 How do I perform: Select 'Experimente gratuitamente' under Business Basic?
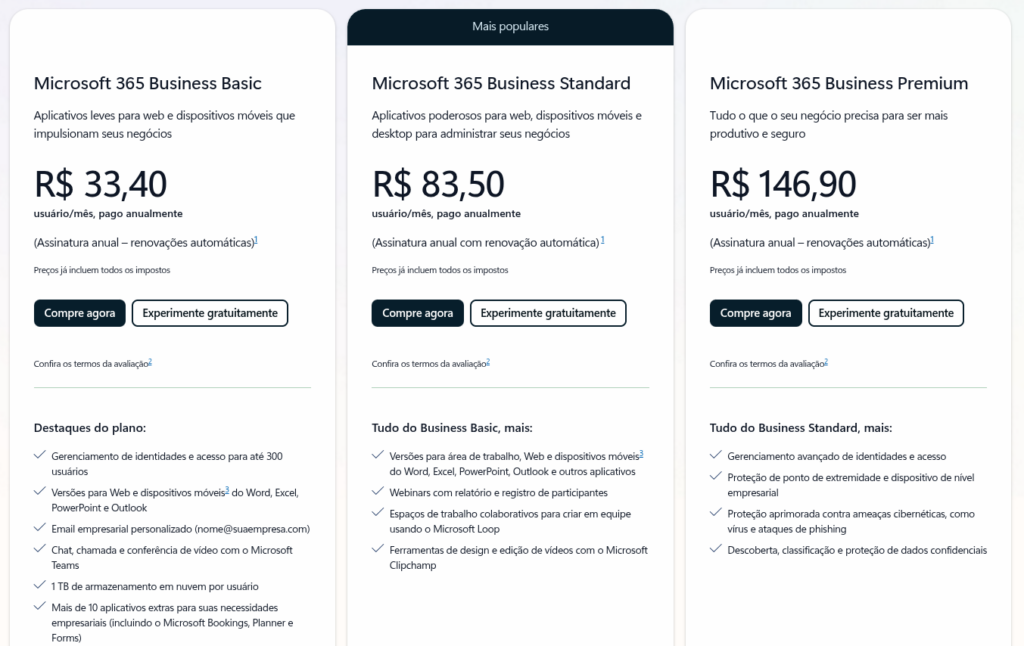click(209, 313)
